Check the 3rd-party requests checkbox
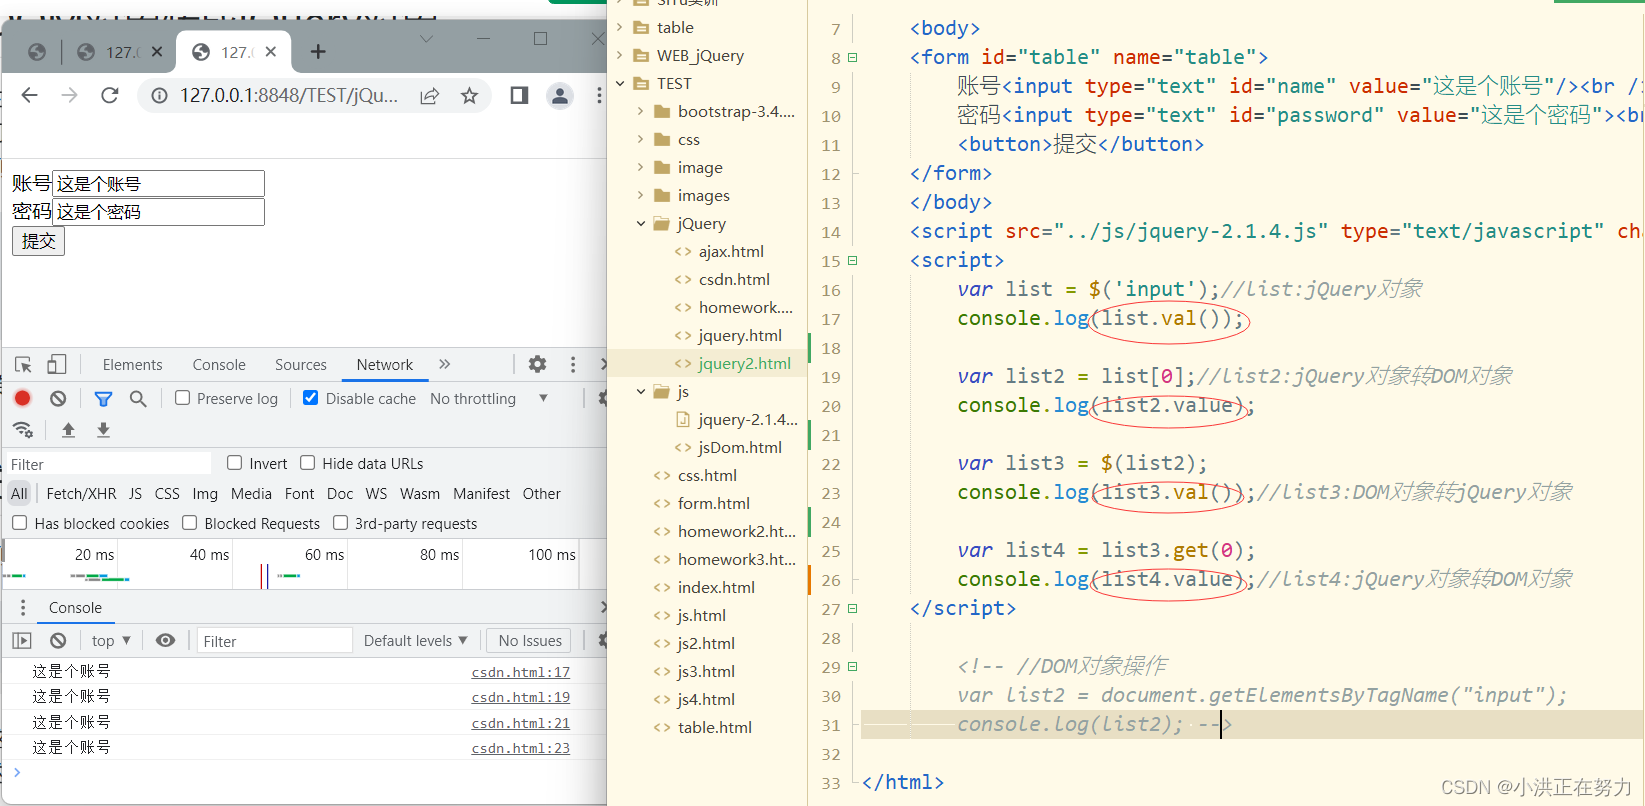This screenshot has width=1645, height=806. [340, 522]
